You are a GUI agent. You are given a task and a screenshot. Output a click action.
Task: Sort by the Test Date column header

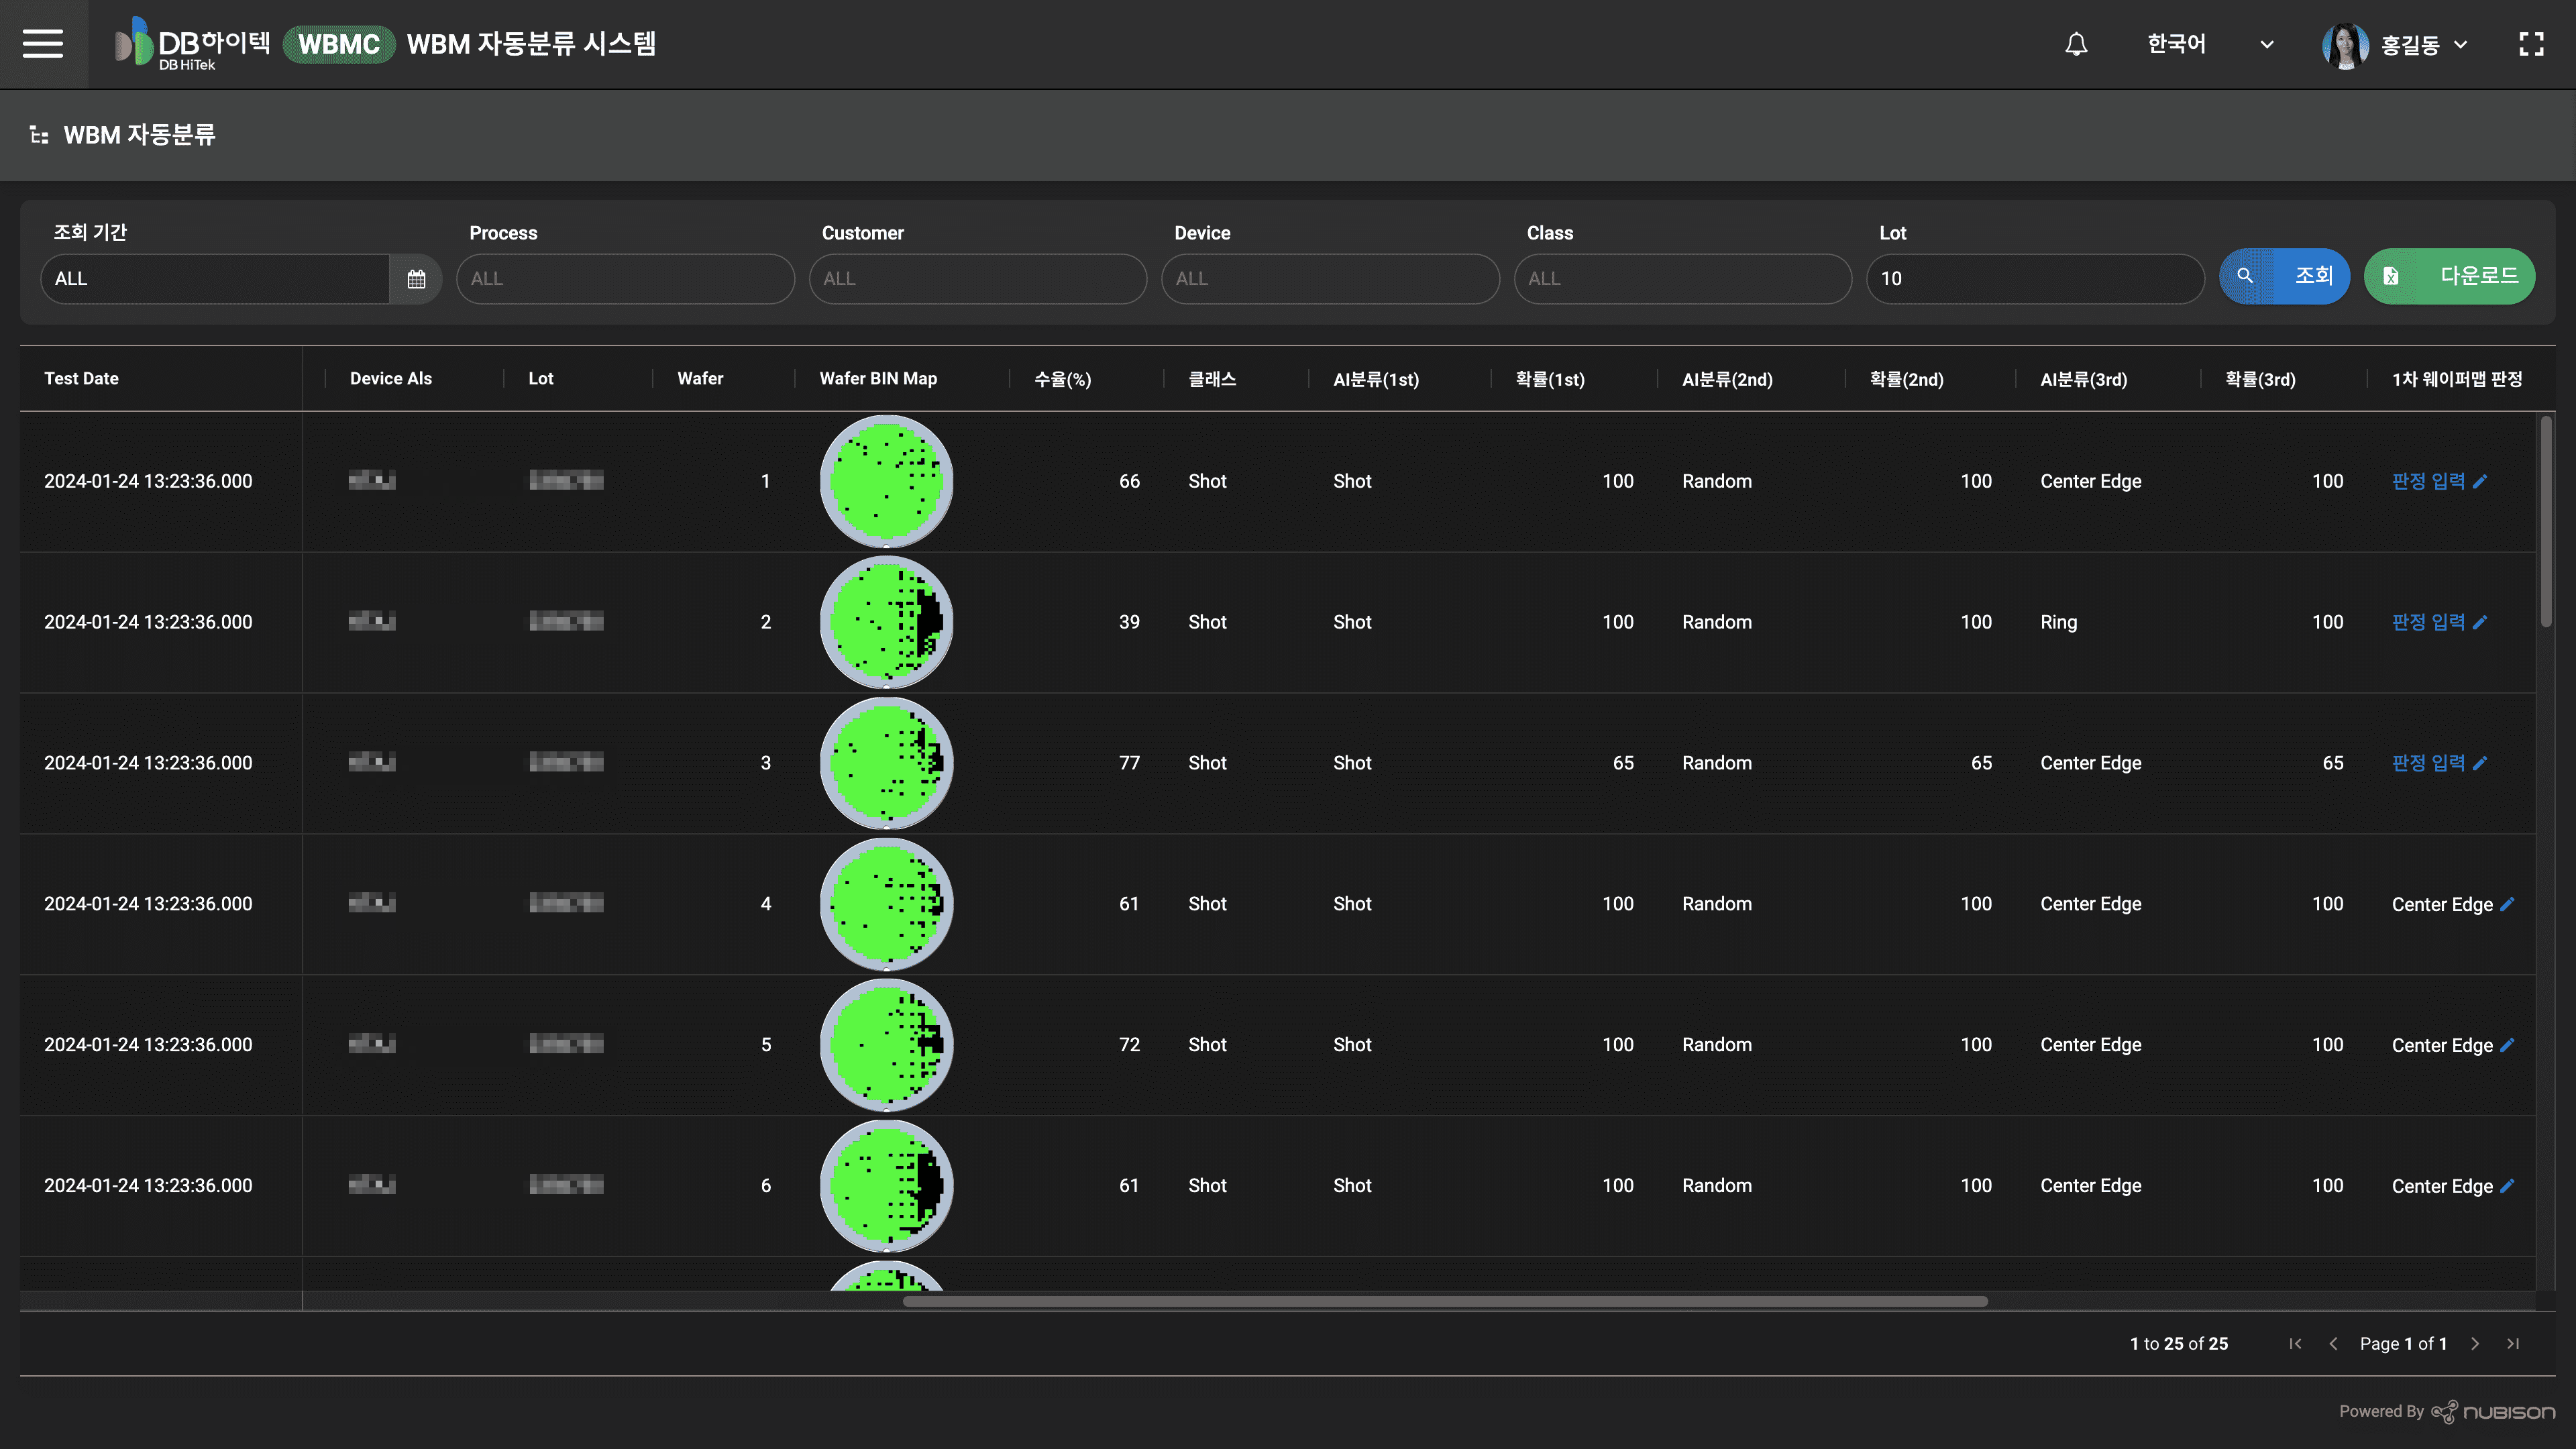click(81, 379)
